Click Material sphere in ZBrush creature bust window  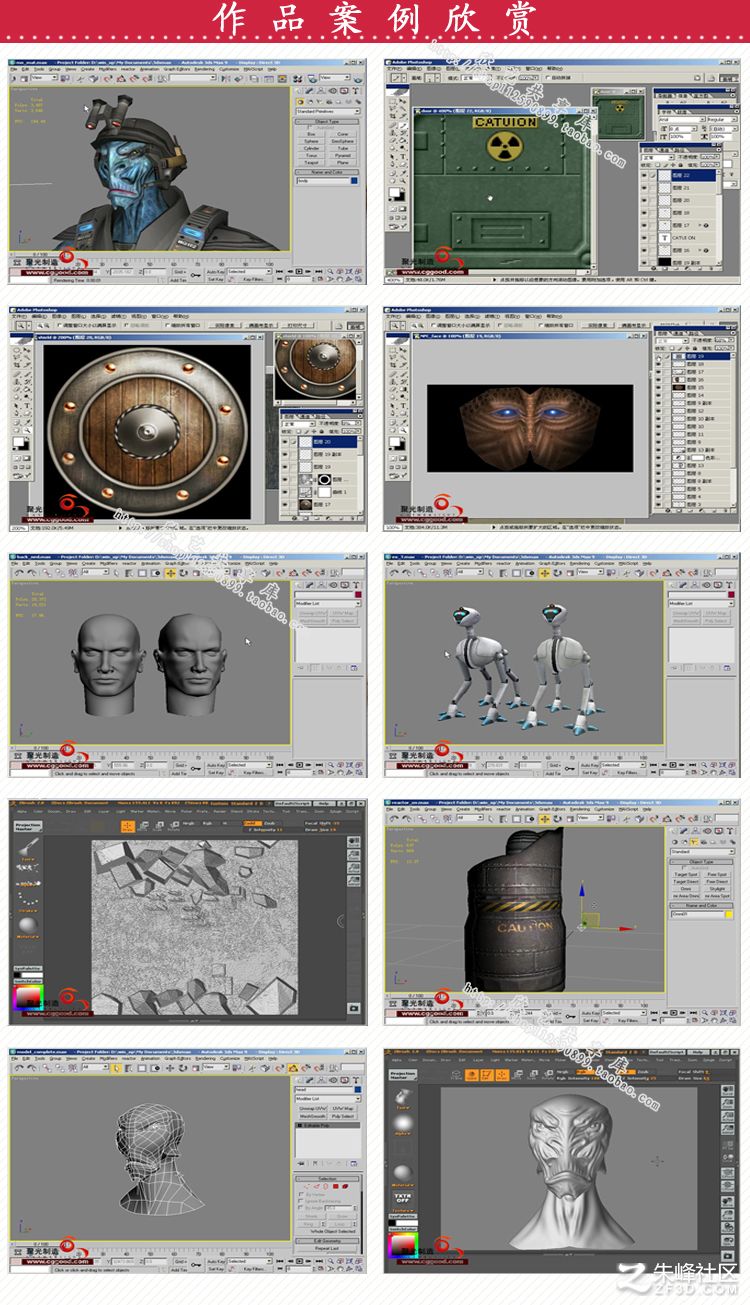coord(402,1172)
